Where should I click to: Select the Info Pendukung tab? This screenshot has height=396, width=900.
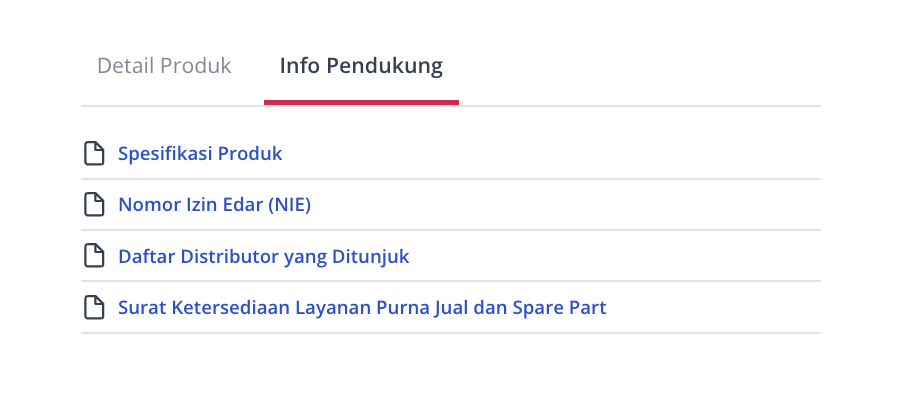click(x=361, y=66)
